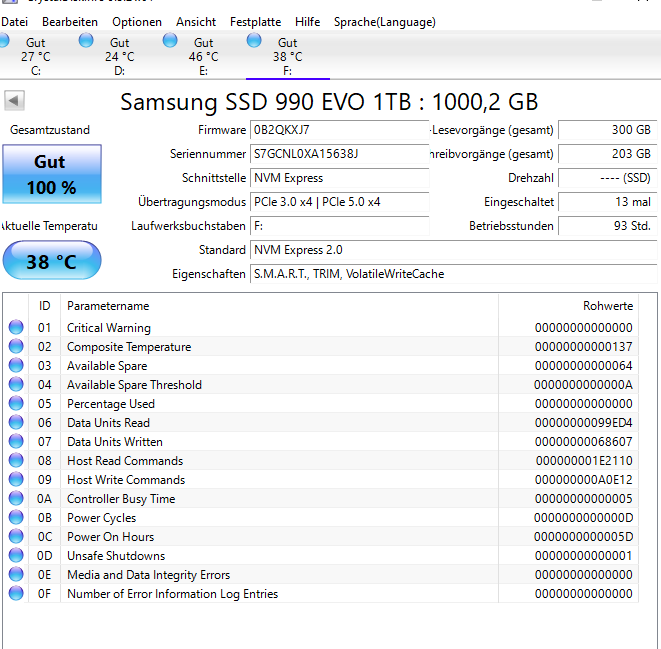This screenshot has height=649, width=661.
Task: Click status orb of Media and Data Integrity row
Action: click(16, 574)
